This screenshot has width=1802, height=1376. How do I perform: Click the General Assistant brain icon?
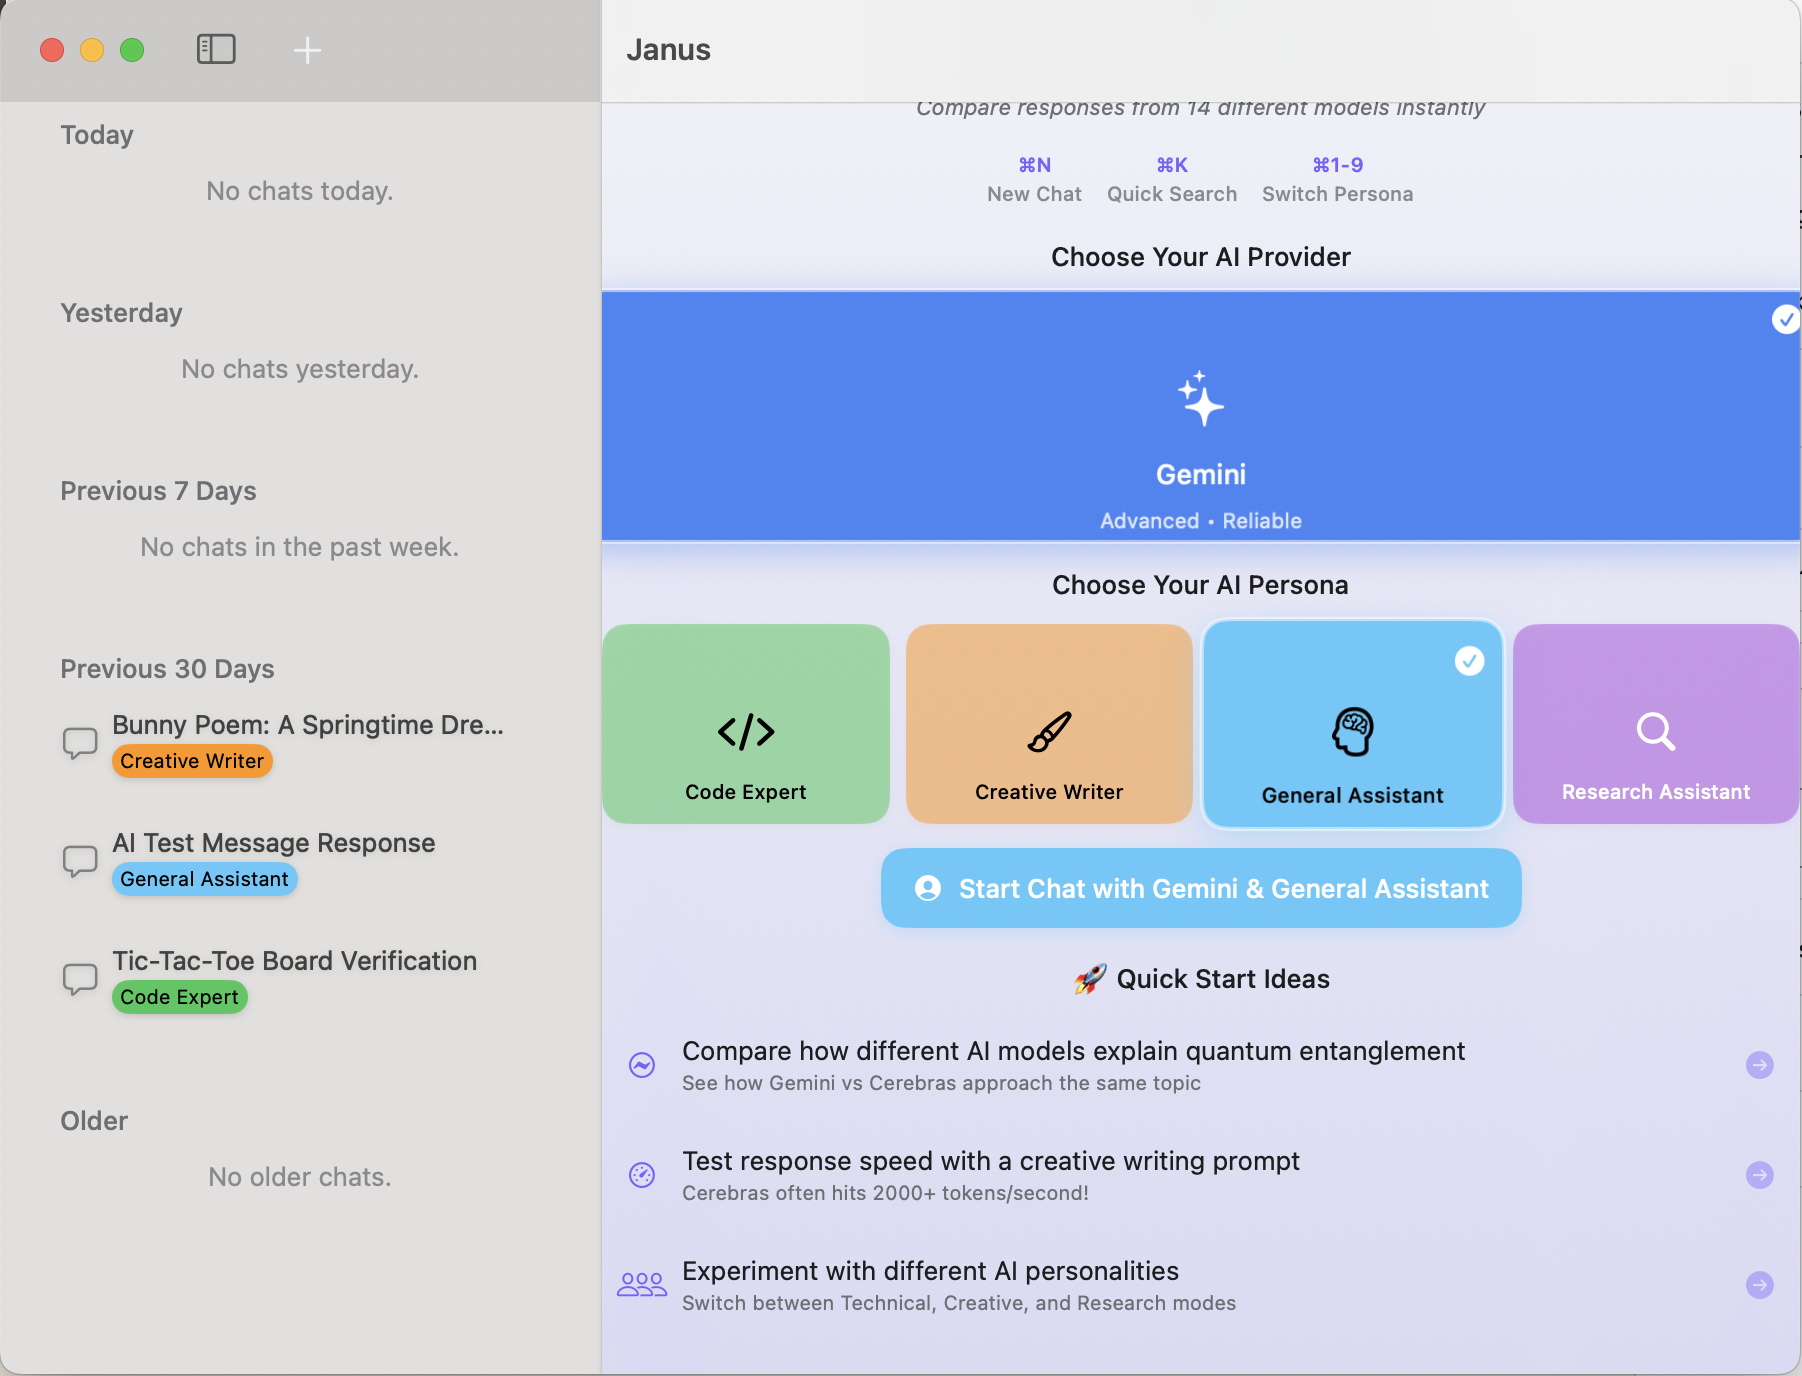point(1352,732)
